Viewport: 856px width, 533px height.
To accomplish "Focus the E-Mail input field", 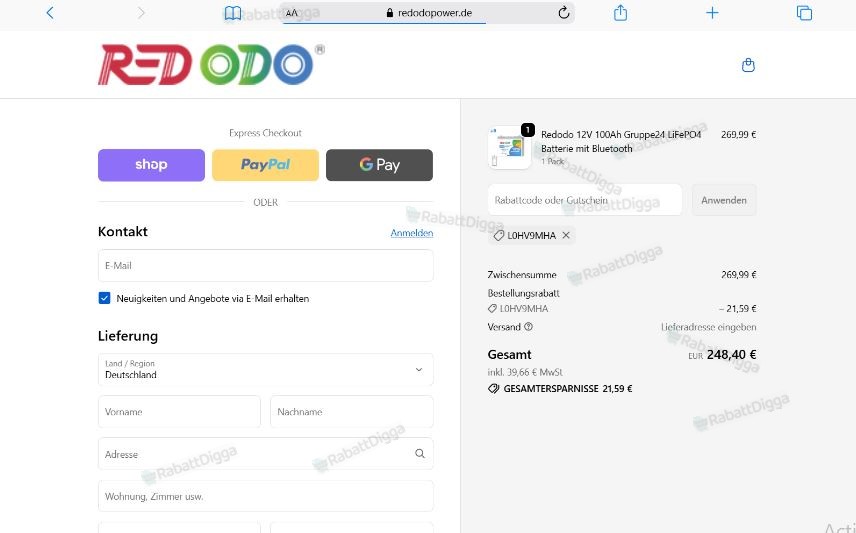I will tap(266, 266).
